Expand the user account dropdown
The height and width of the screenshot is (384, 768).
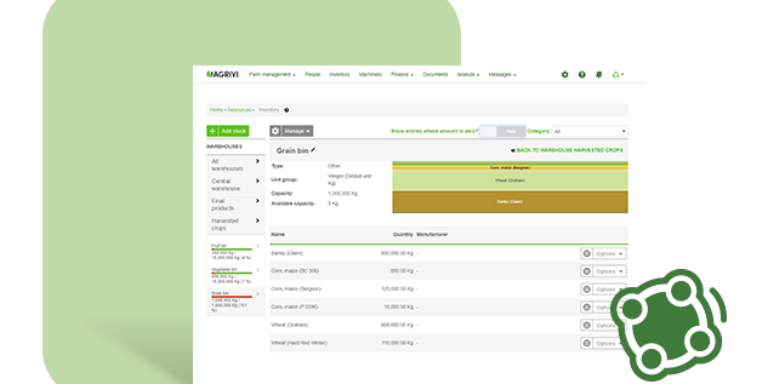point(618,75)
